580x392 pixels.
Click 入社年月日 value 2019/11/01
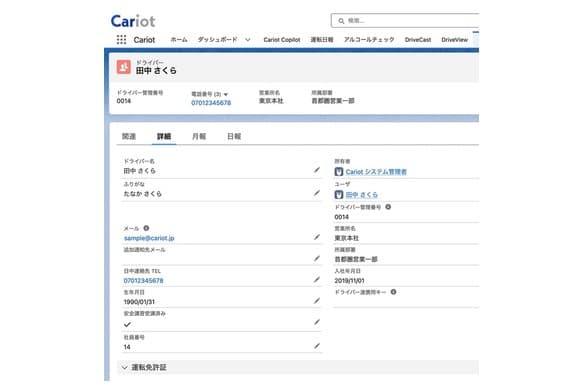click(x=349, y=281)
